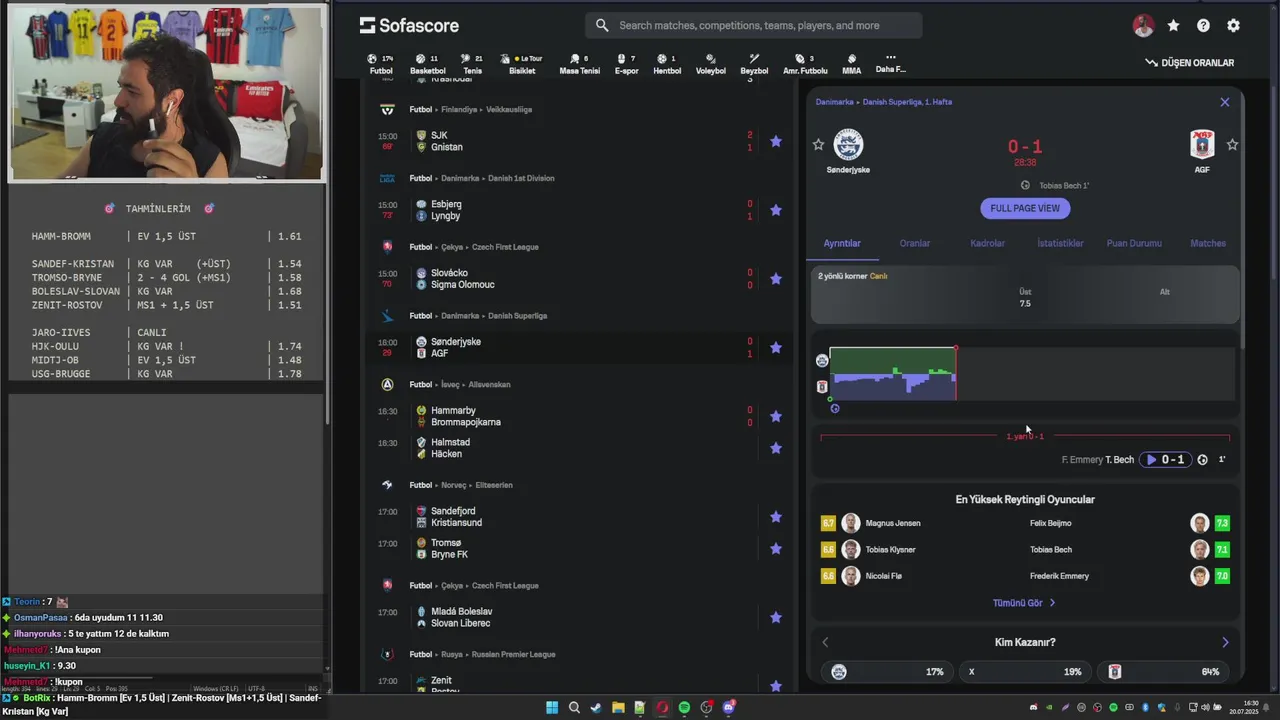Go to next Kim Kazanır card

(x=1225, y=642)
